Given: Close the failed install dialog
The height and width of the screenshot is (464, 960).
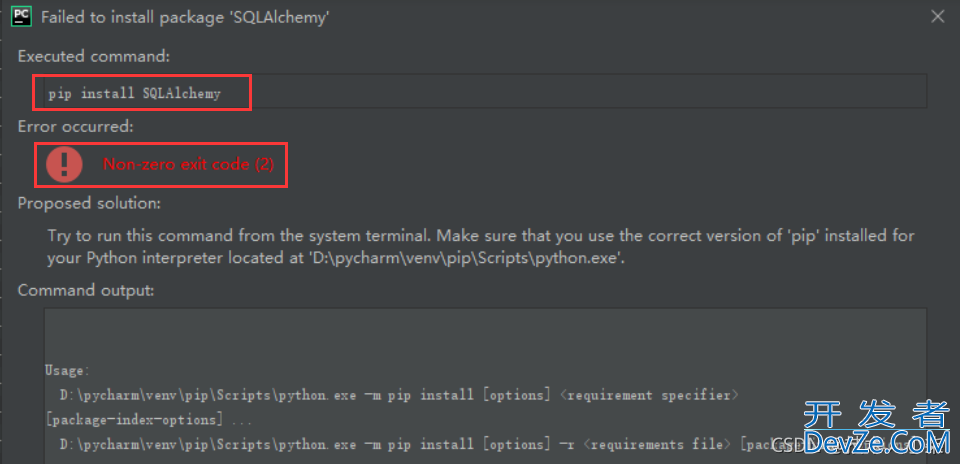Looking at the screenshot, I should pos(937,17).
